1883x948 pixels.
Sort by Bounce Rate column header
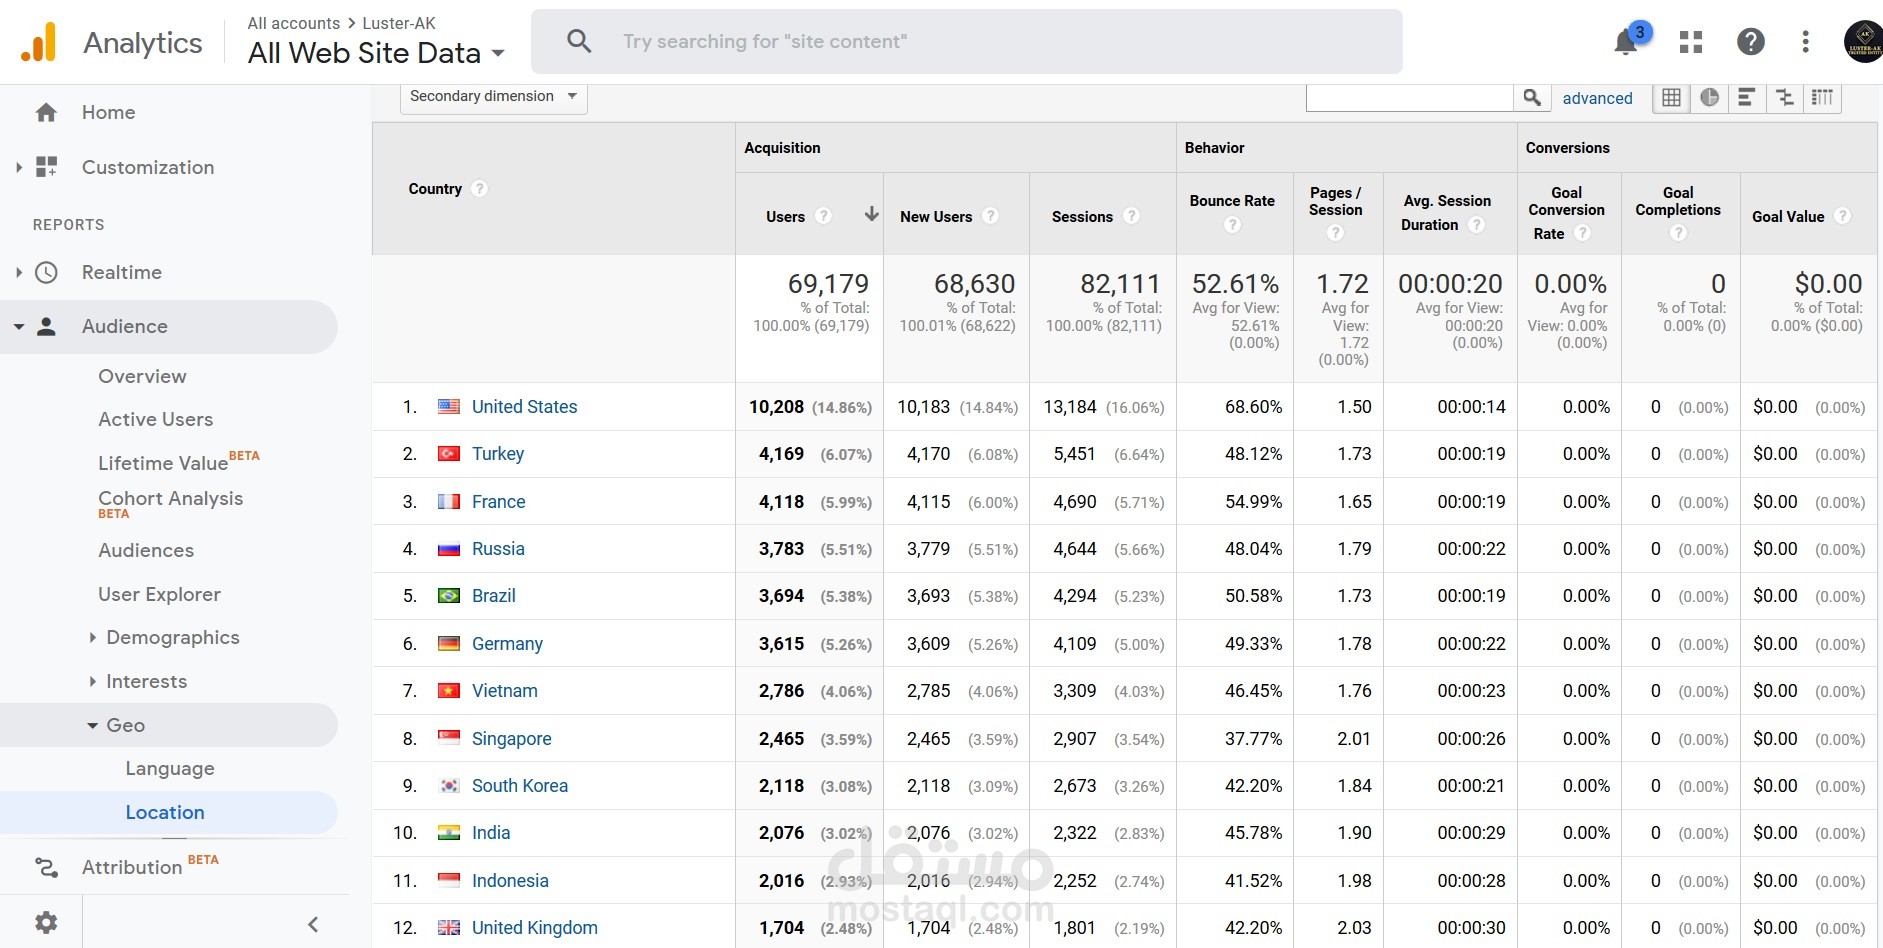click(1232, 201)
